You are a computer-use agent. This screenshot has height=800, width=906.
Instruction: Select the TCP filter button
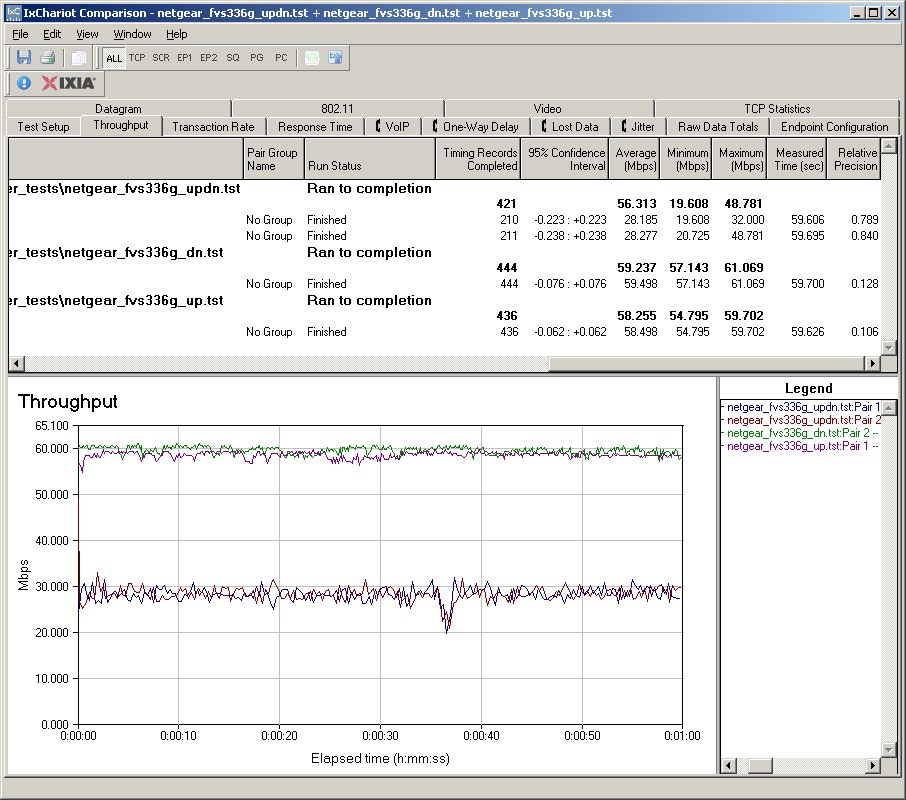tap(137, 58)
